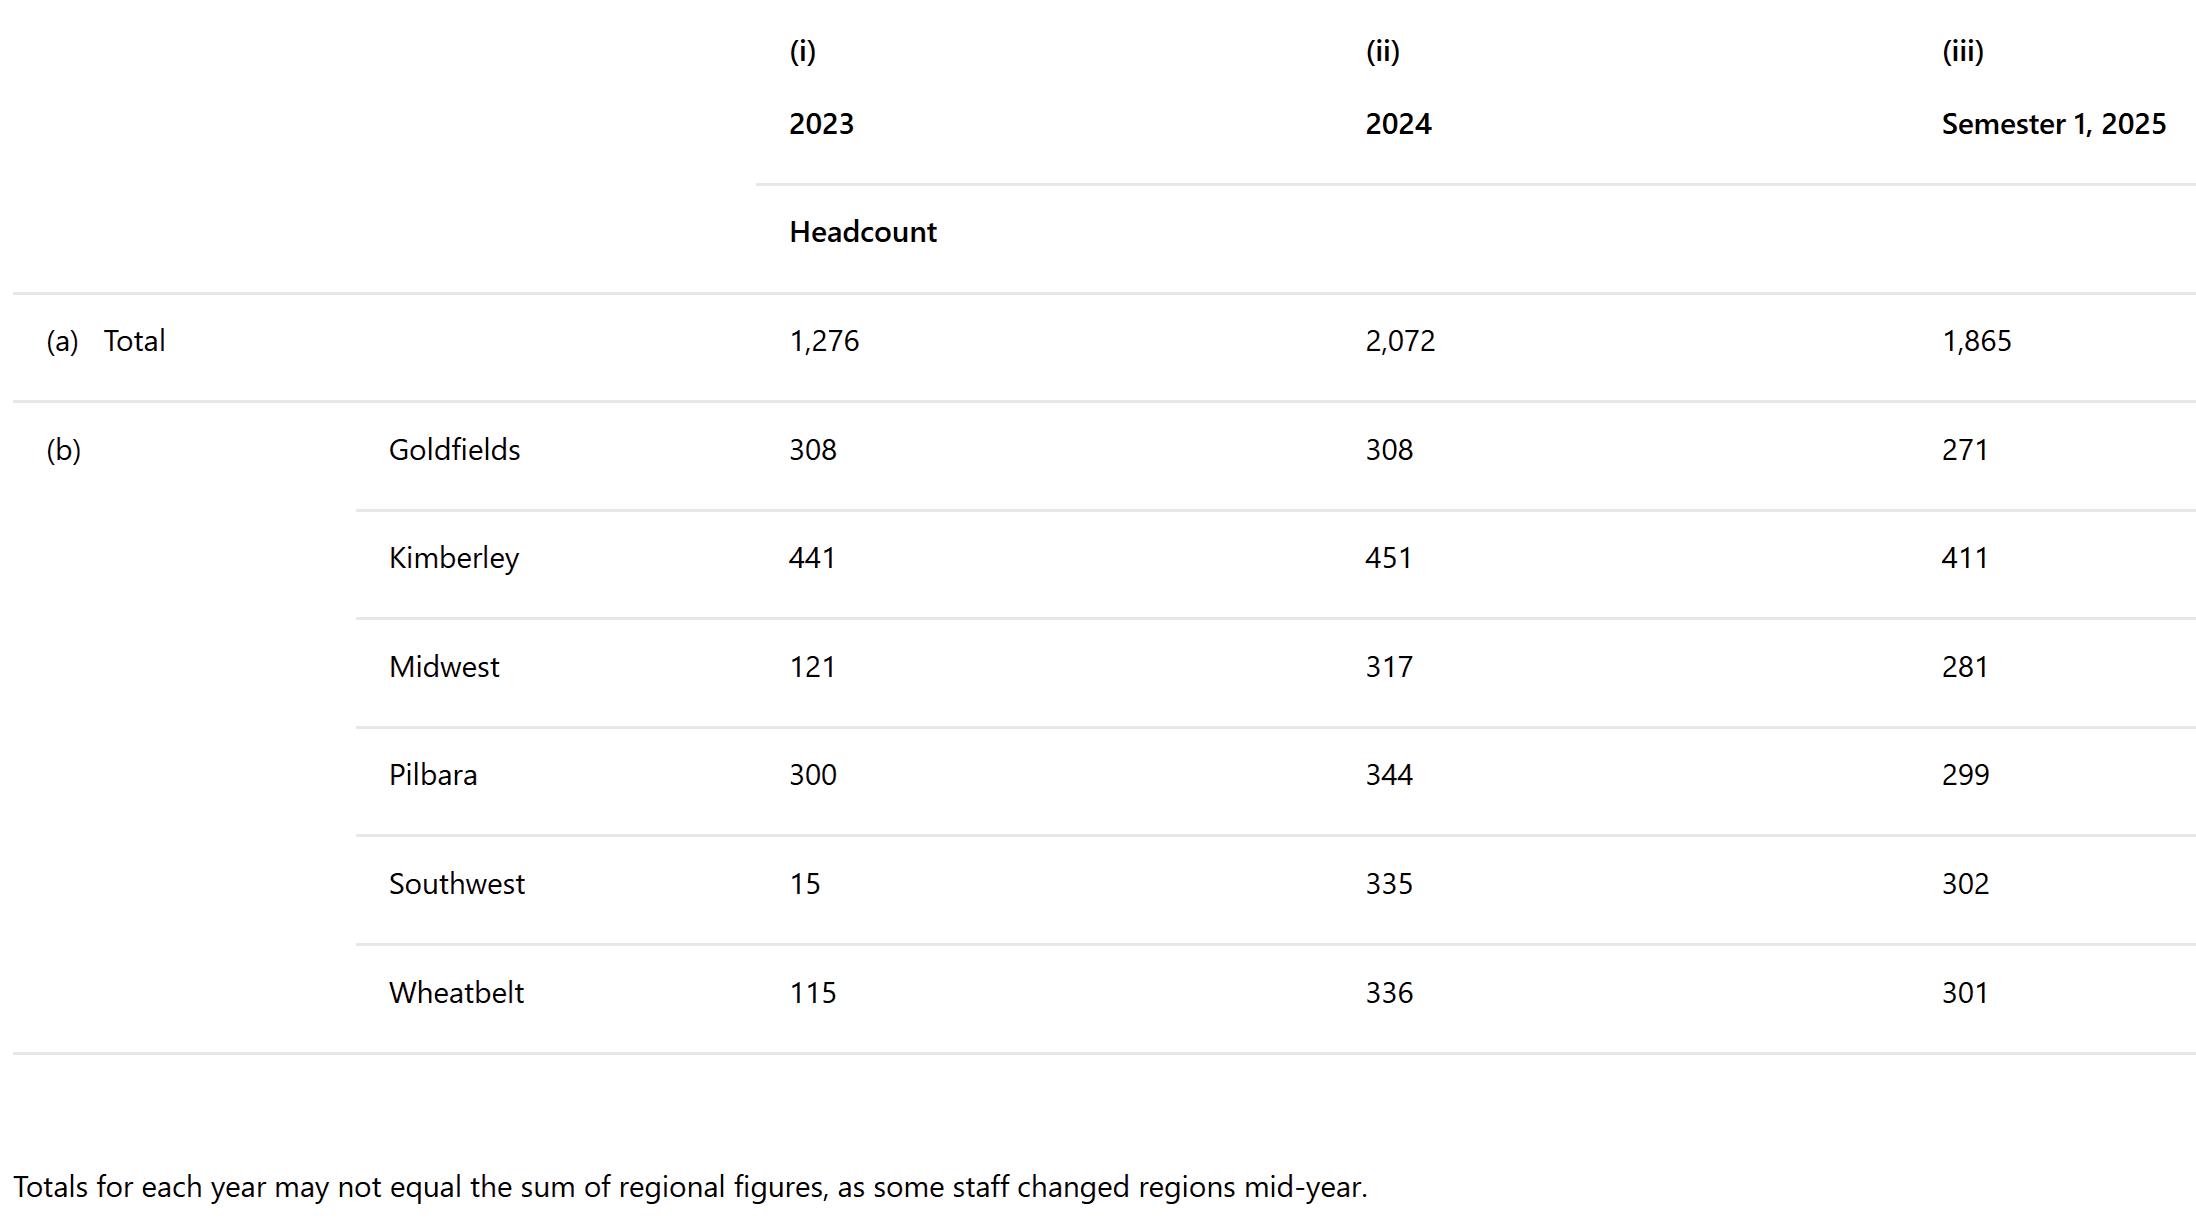
Task: Select the Pilbara region label
Action: tap(433, 775)
